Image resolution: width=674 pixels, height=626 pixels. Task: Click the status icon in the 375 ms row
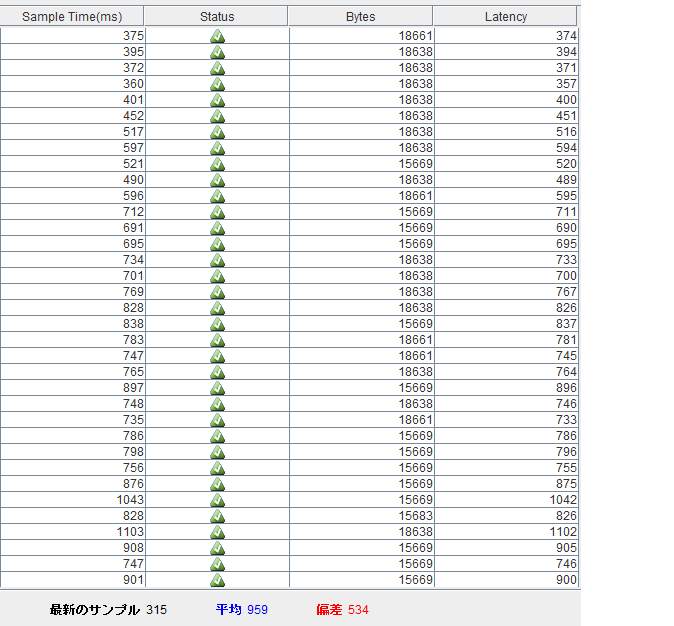click(217, 36)
